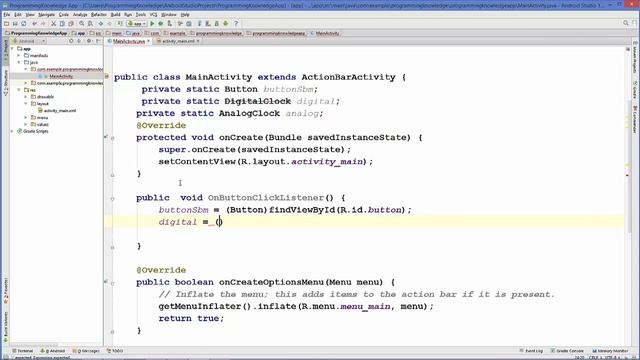Click the Redo toolbar arrow
The height and width of the screenshot is (360, 640).
(43, 24)
